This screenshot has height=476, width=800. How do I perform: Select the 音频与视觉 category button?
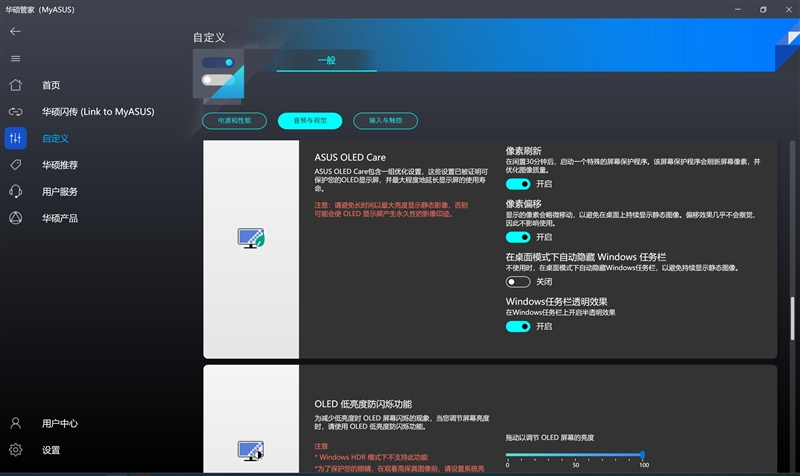pos(310,121)
